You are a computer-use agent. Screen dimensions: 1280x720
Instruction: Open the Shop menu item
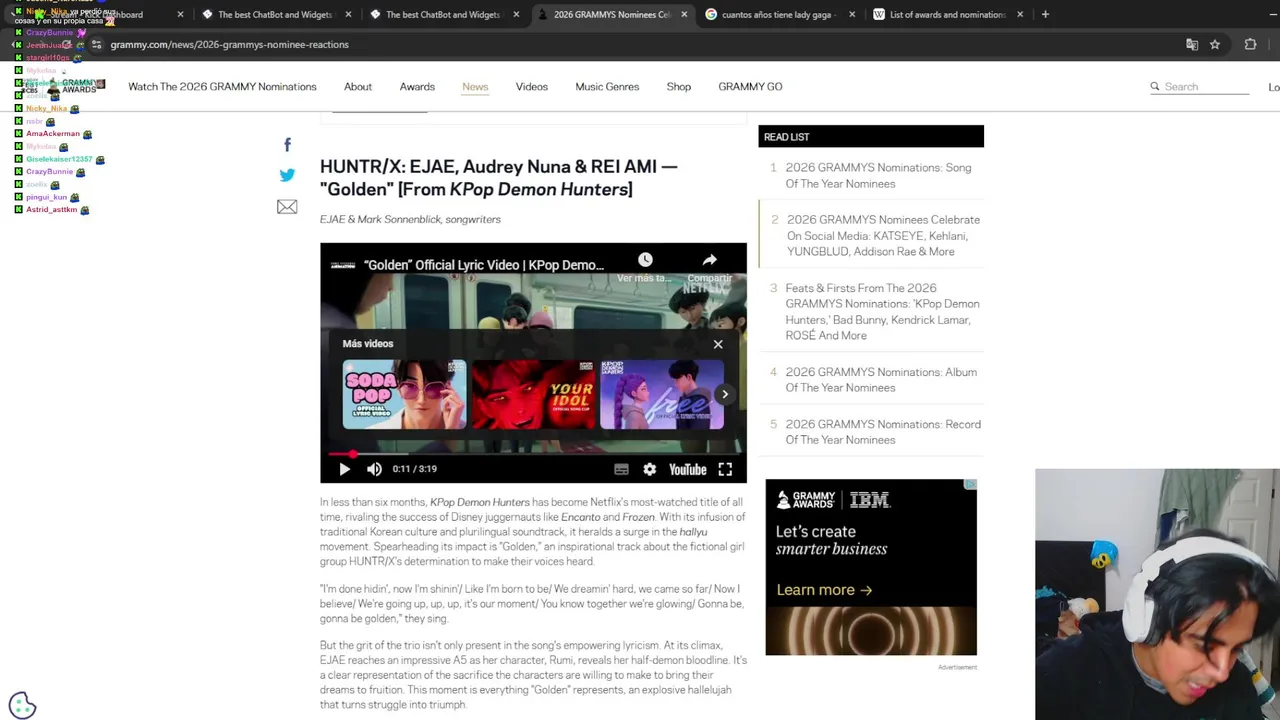coord(679,87)
